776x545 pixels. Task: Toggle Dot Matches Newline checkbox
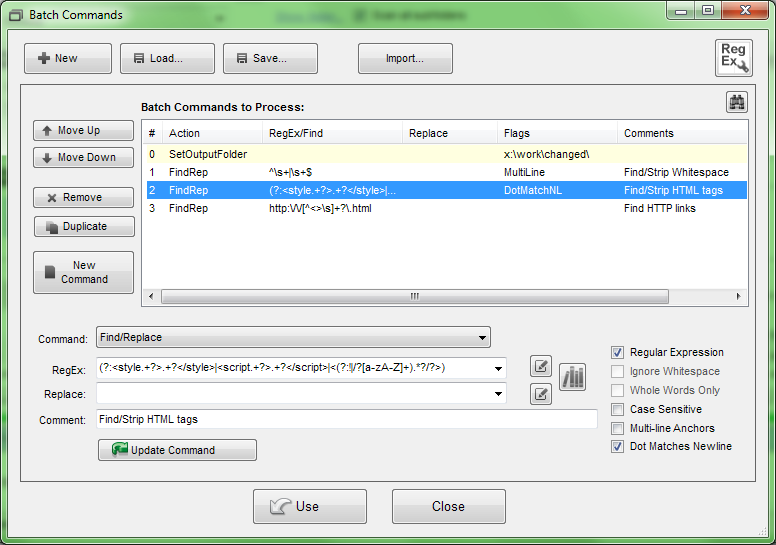[617, 446]
